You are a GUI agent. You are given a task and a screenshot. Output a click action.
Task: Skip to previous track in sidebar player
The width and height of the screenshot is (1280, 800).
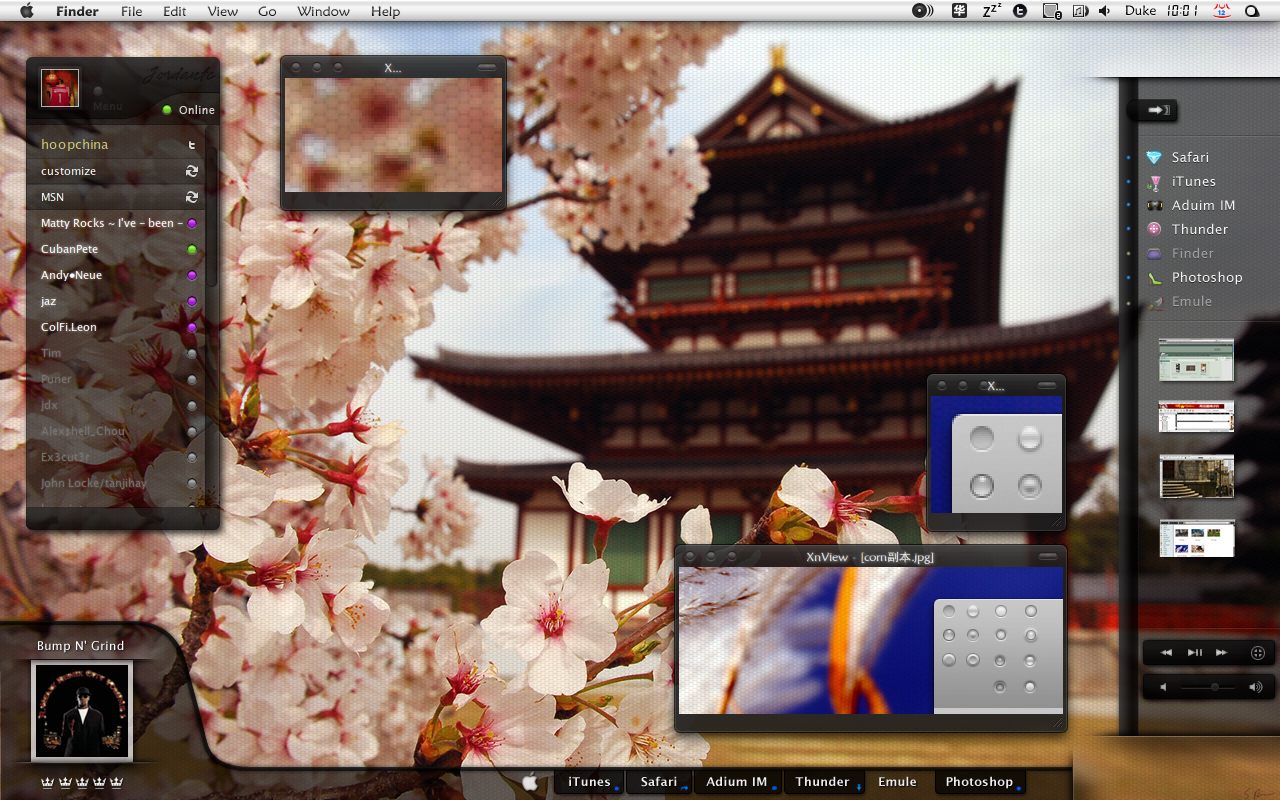pos(1166,653)
